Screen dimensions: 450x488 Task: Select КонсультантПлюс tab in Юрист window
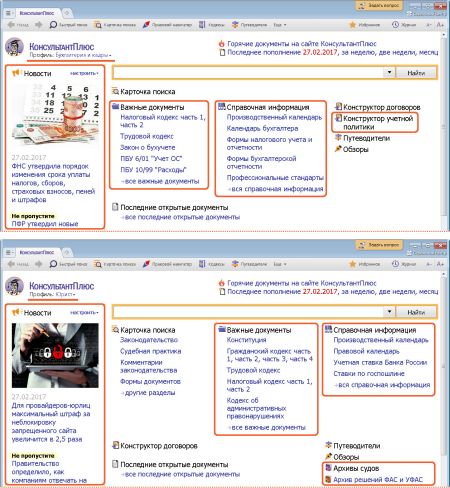tap(37, 252)
